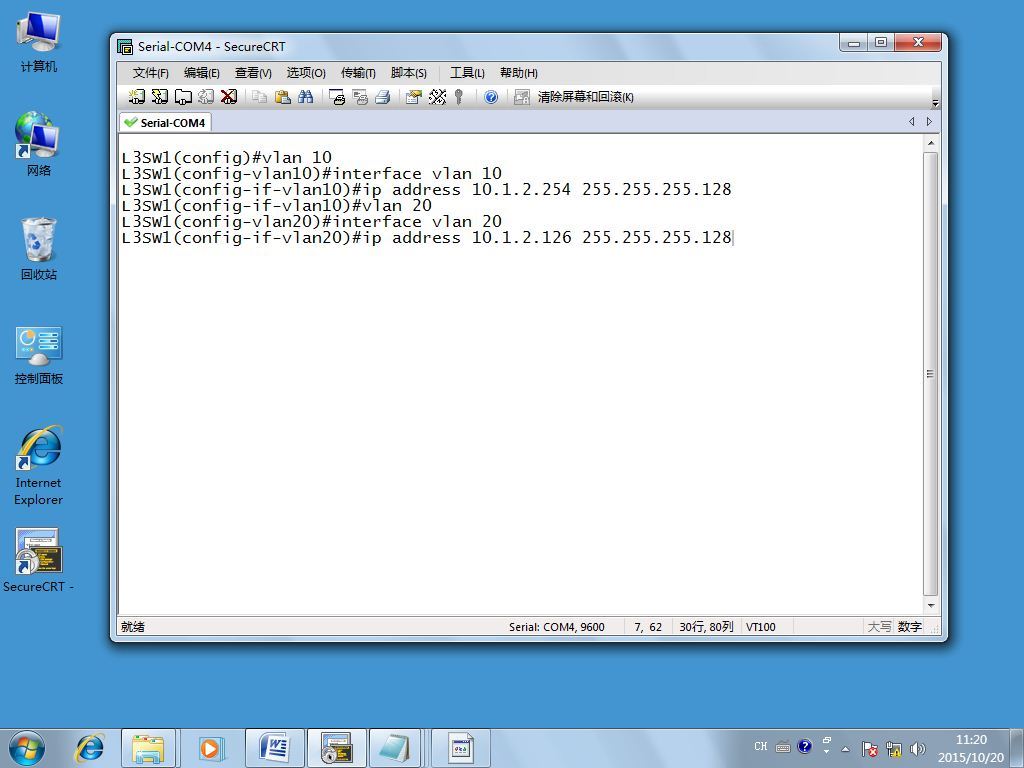Click the 'ip address 10.1.2.126' command line

click(426, 238)
